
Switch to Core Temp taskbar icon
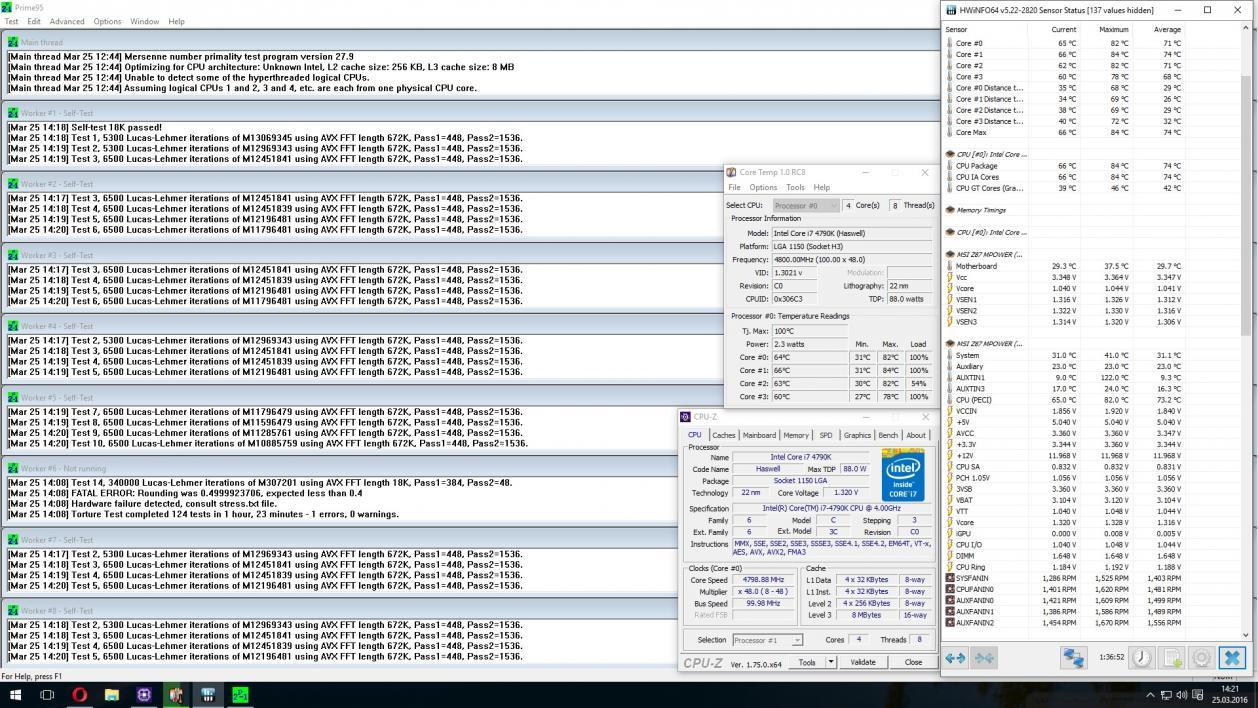(175, 695)
